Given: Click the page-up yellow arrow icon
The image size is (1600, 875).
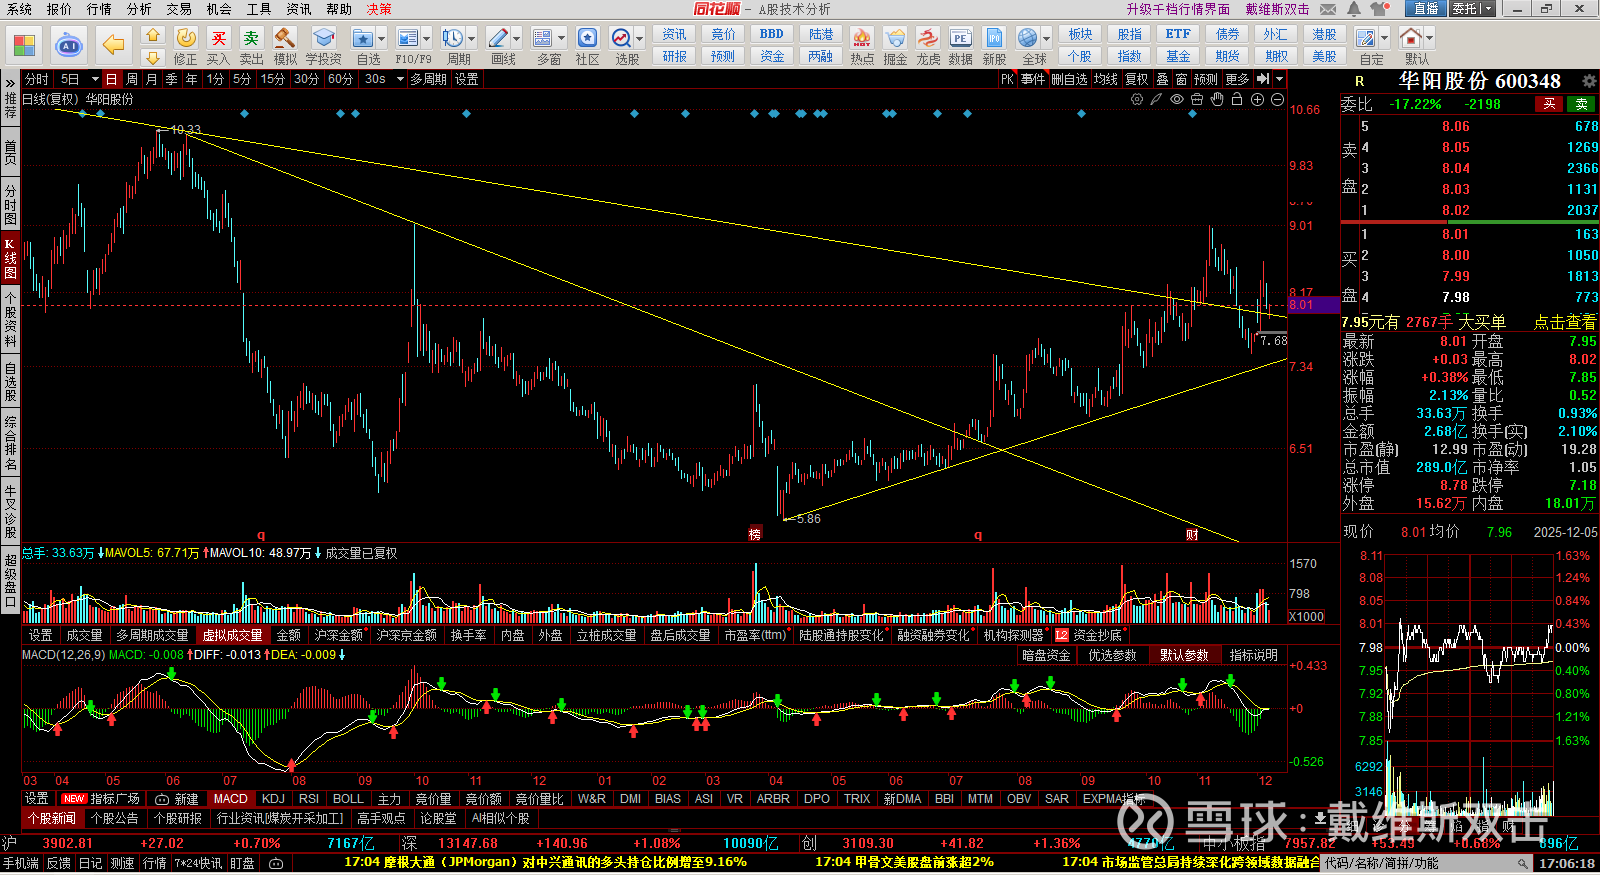Looking at the screenshot, I should coord(152,34).
